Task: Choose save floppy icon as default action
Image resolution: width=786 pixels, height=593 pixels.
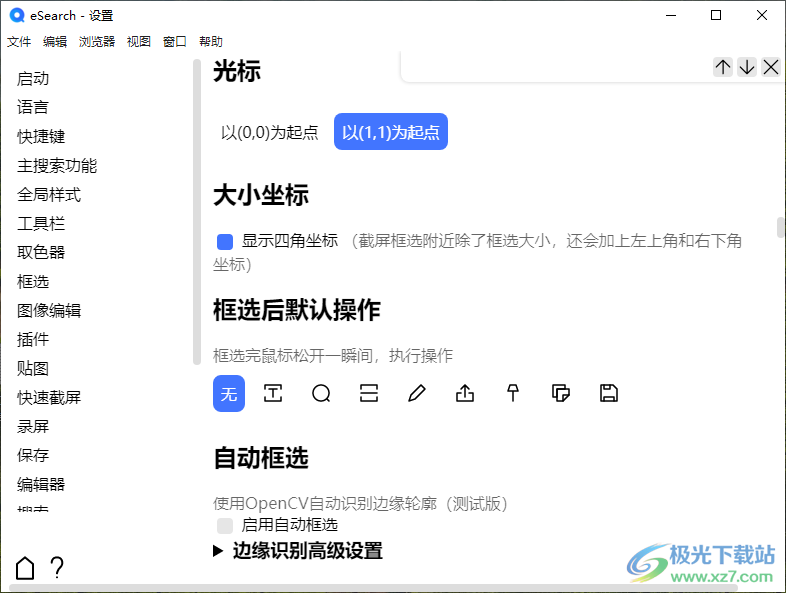Action: pyautogui.click(x=609, y=393)
